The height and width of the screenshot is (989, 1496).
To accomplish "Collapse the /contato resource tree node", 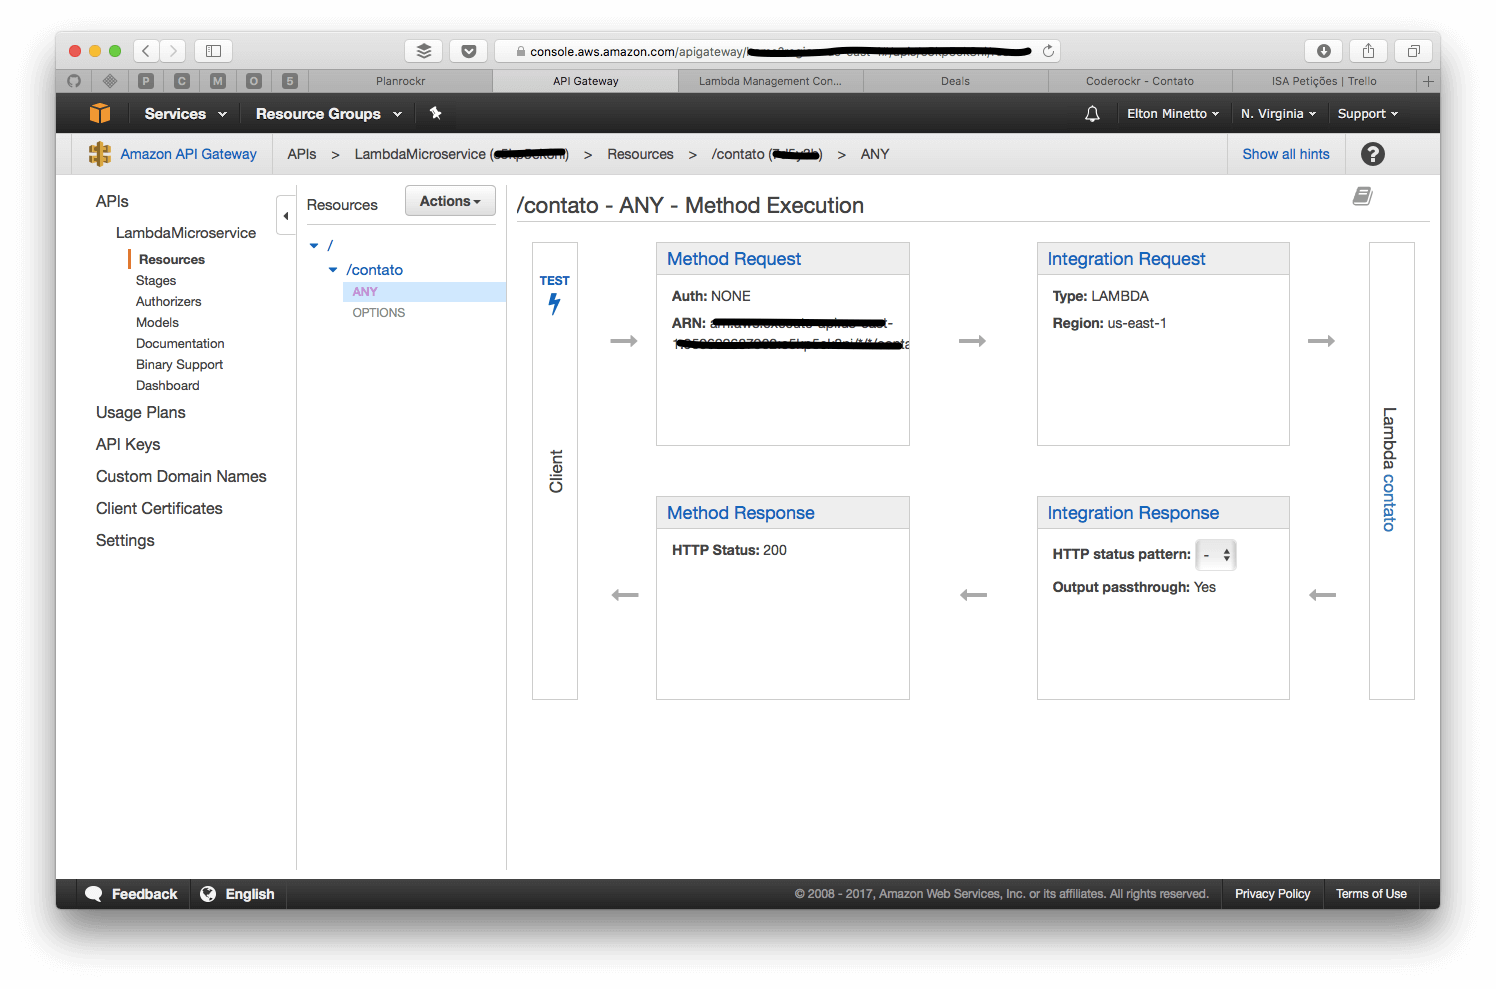I will pyautogui.click(x=332, y=270).
